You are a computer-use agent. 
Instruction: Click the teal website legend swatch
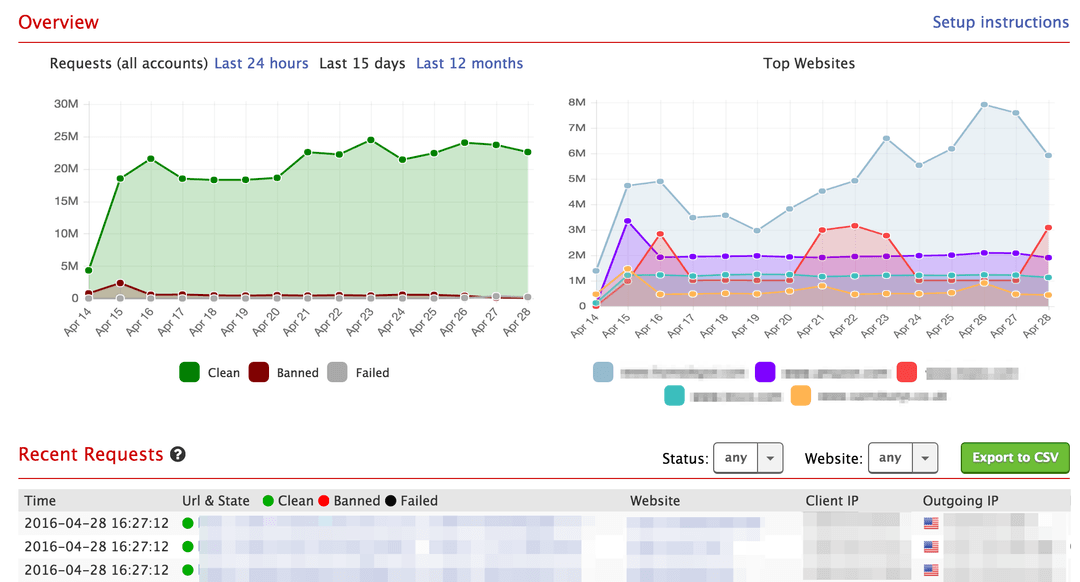click(x=674, y=395)
